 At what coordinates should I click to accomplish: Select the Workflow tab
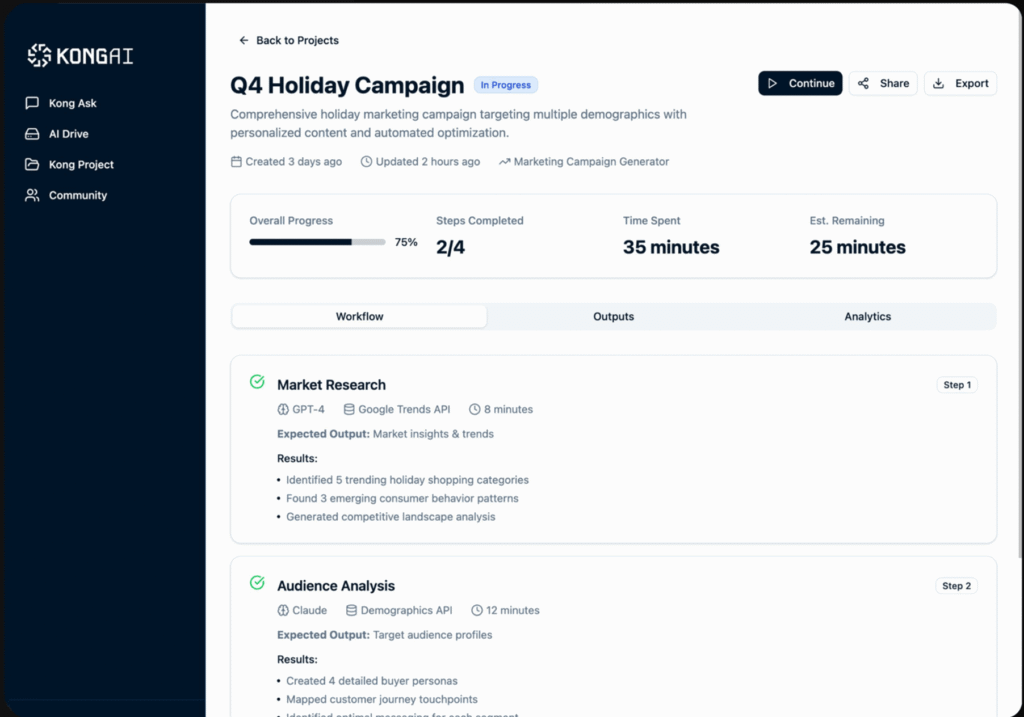click(359, 317)
